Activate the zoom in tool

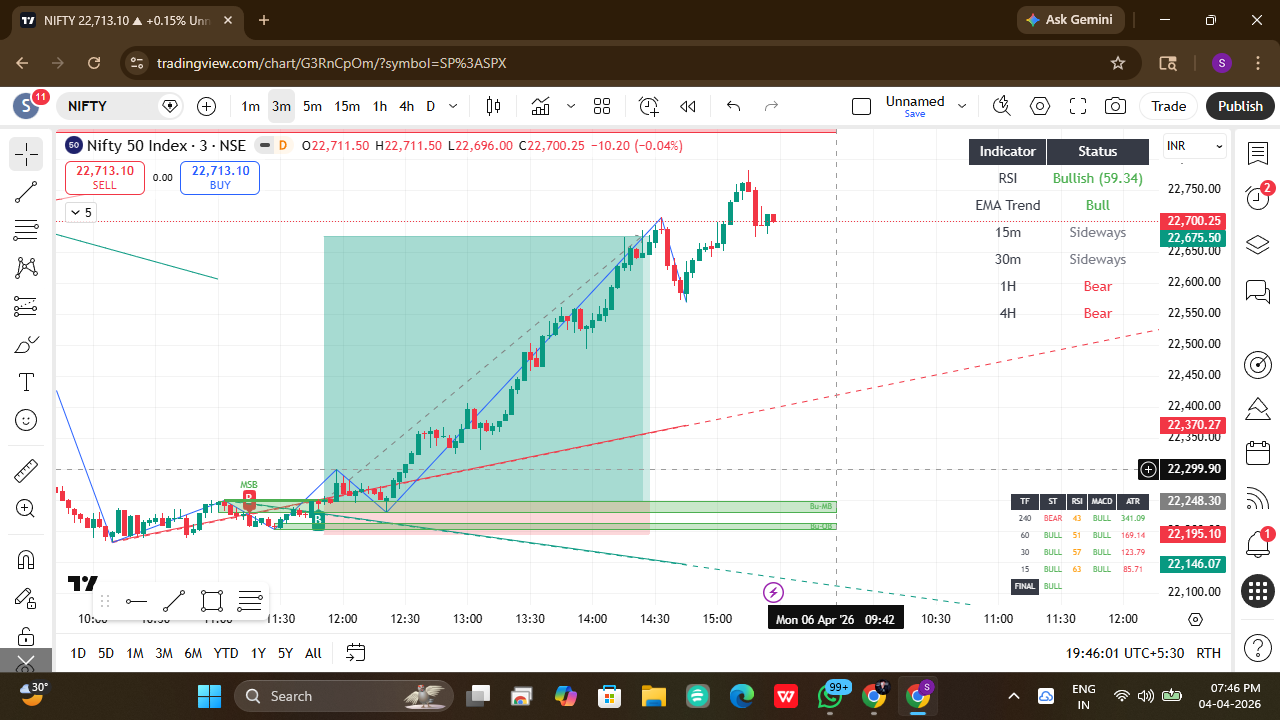(26, 509)
